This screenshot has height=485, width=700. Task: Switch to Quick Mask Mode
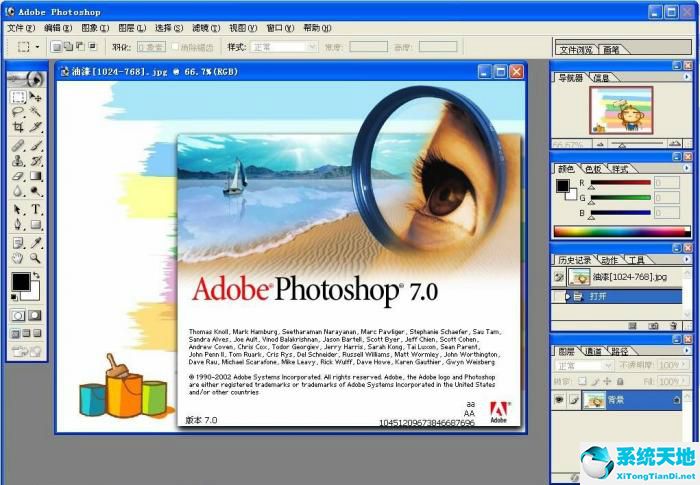point(35,316)
